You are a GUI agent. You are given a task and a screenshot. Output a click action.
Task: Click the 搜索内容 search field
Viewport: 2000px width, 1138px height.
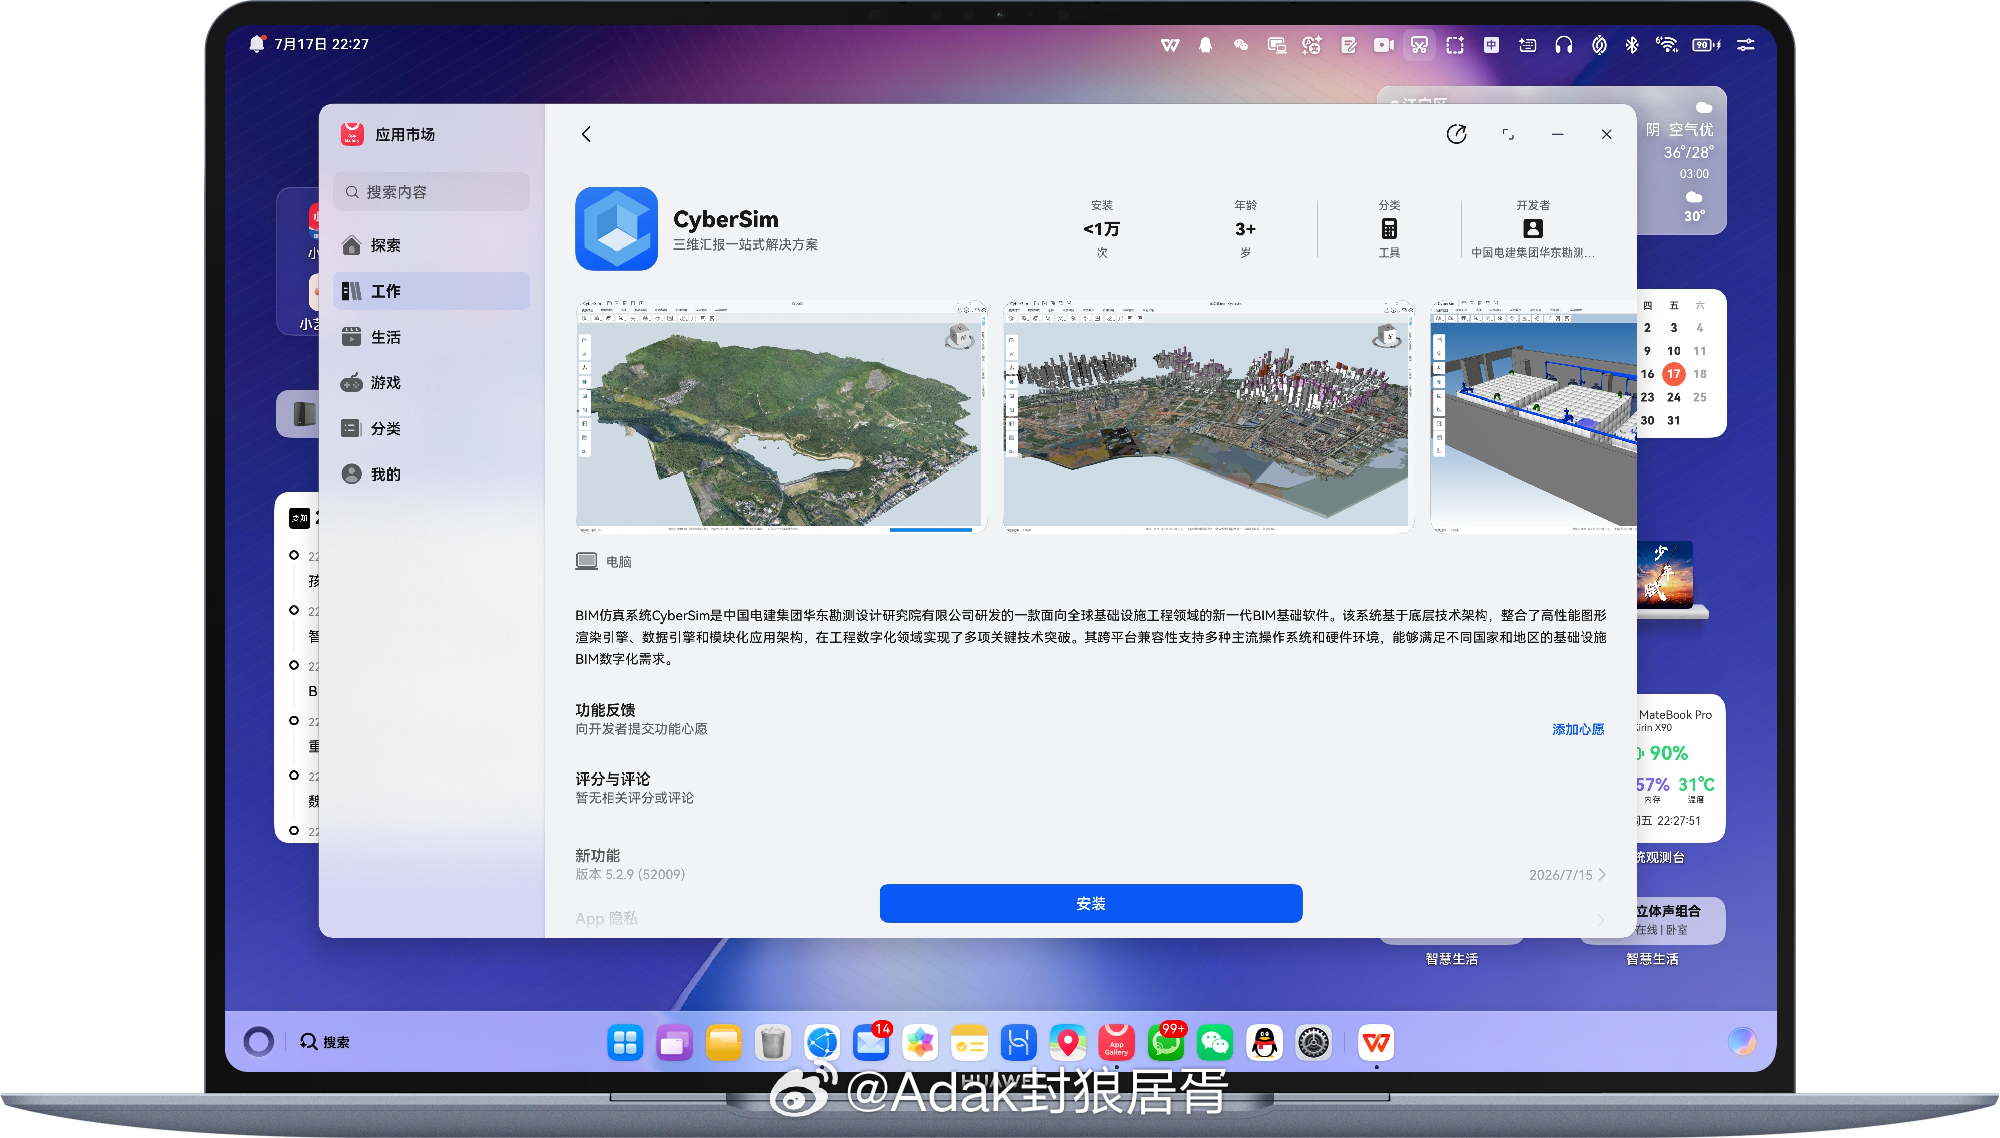click(x=431, y=191)
